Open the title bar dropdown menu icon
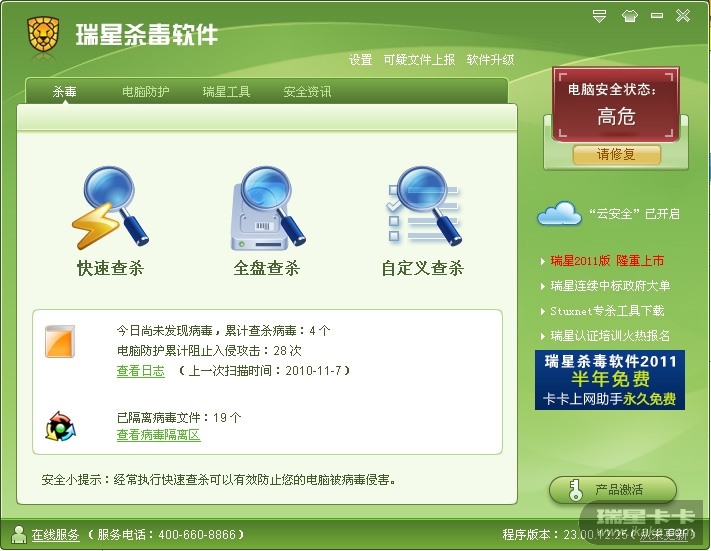 599,16
